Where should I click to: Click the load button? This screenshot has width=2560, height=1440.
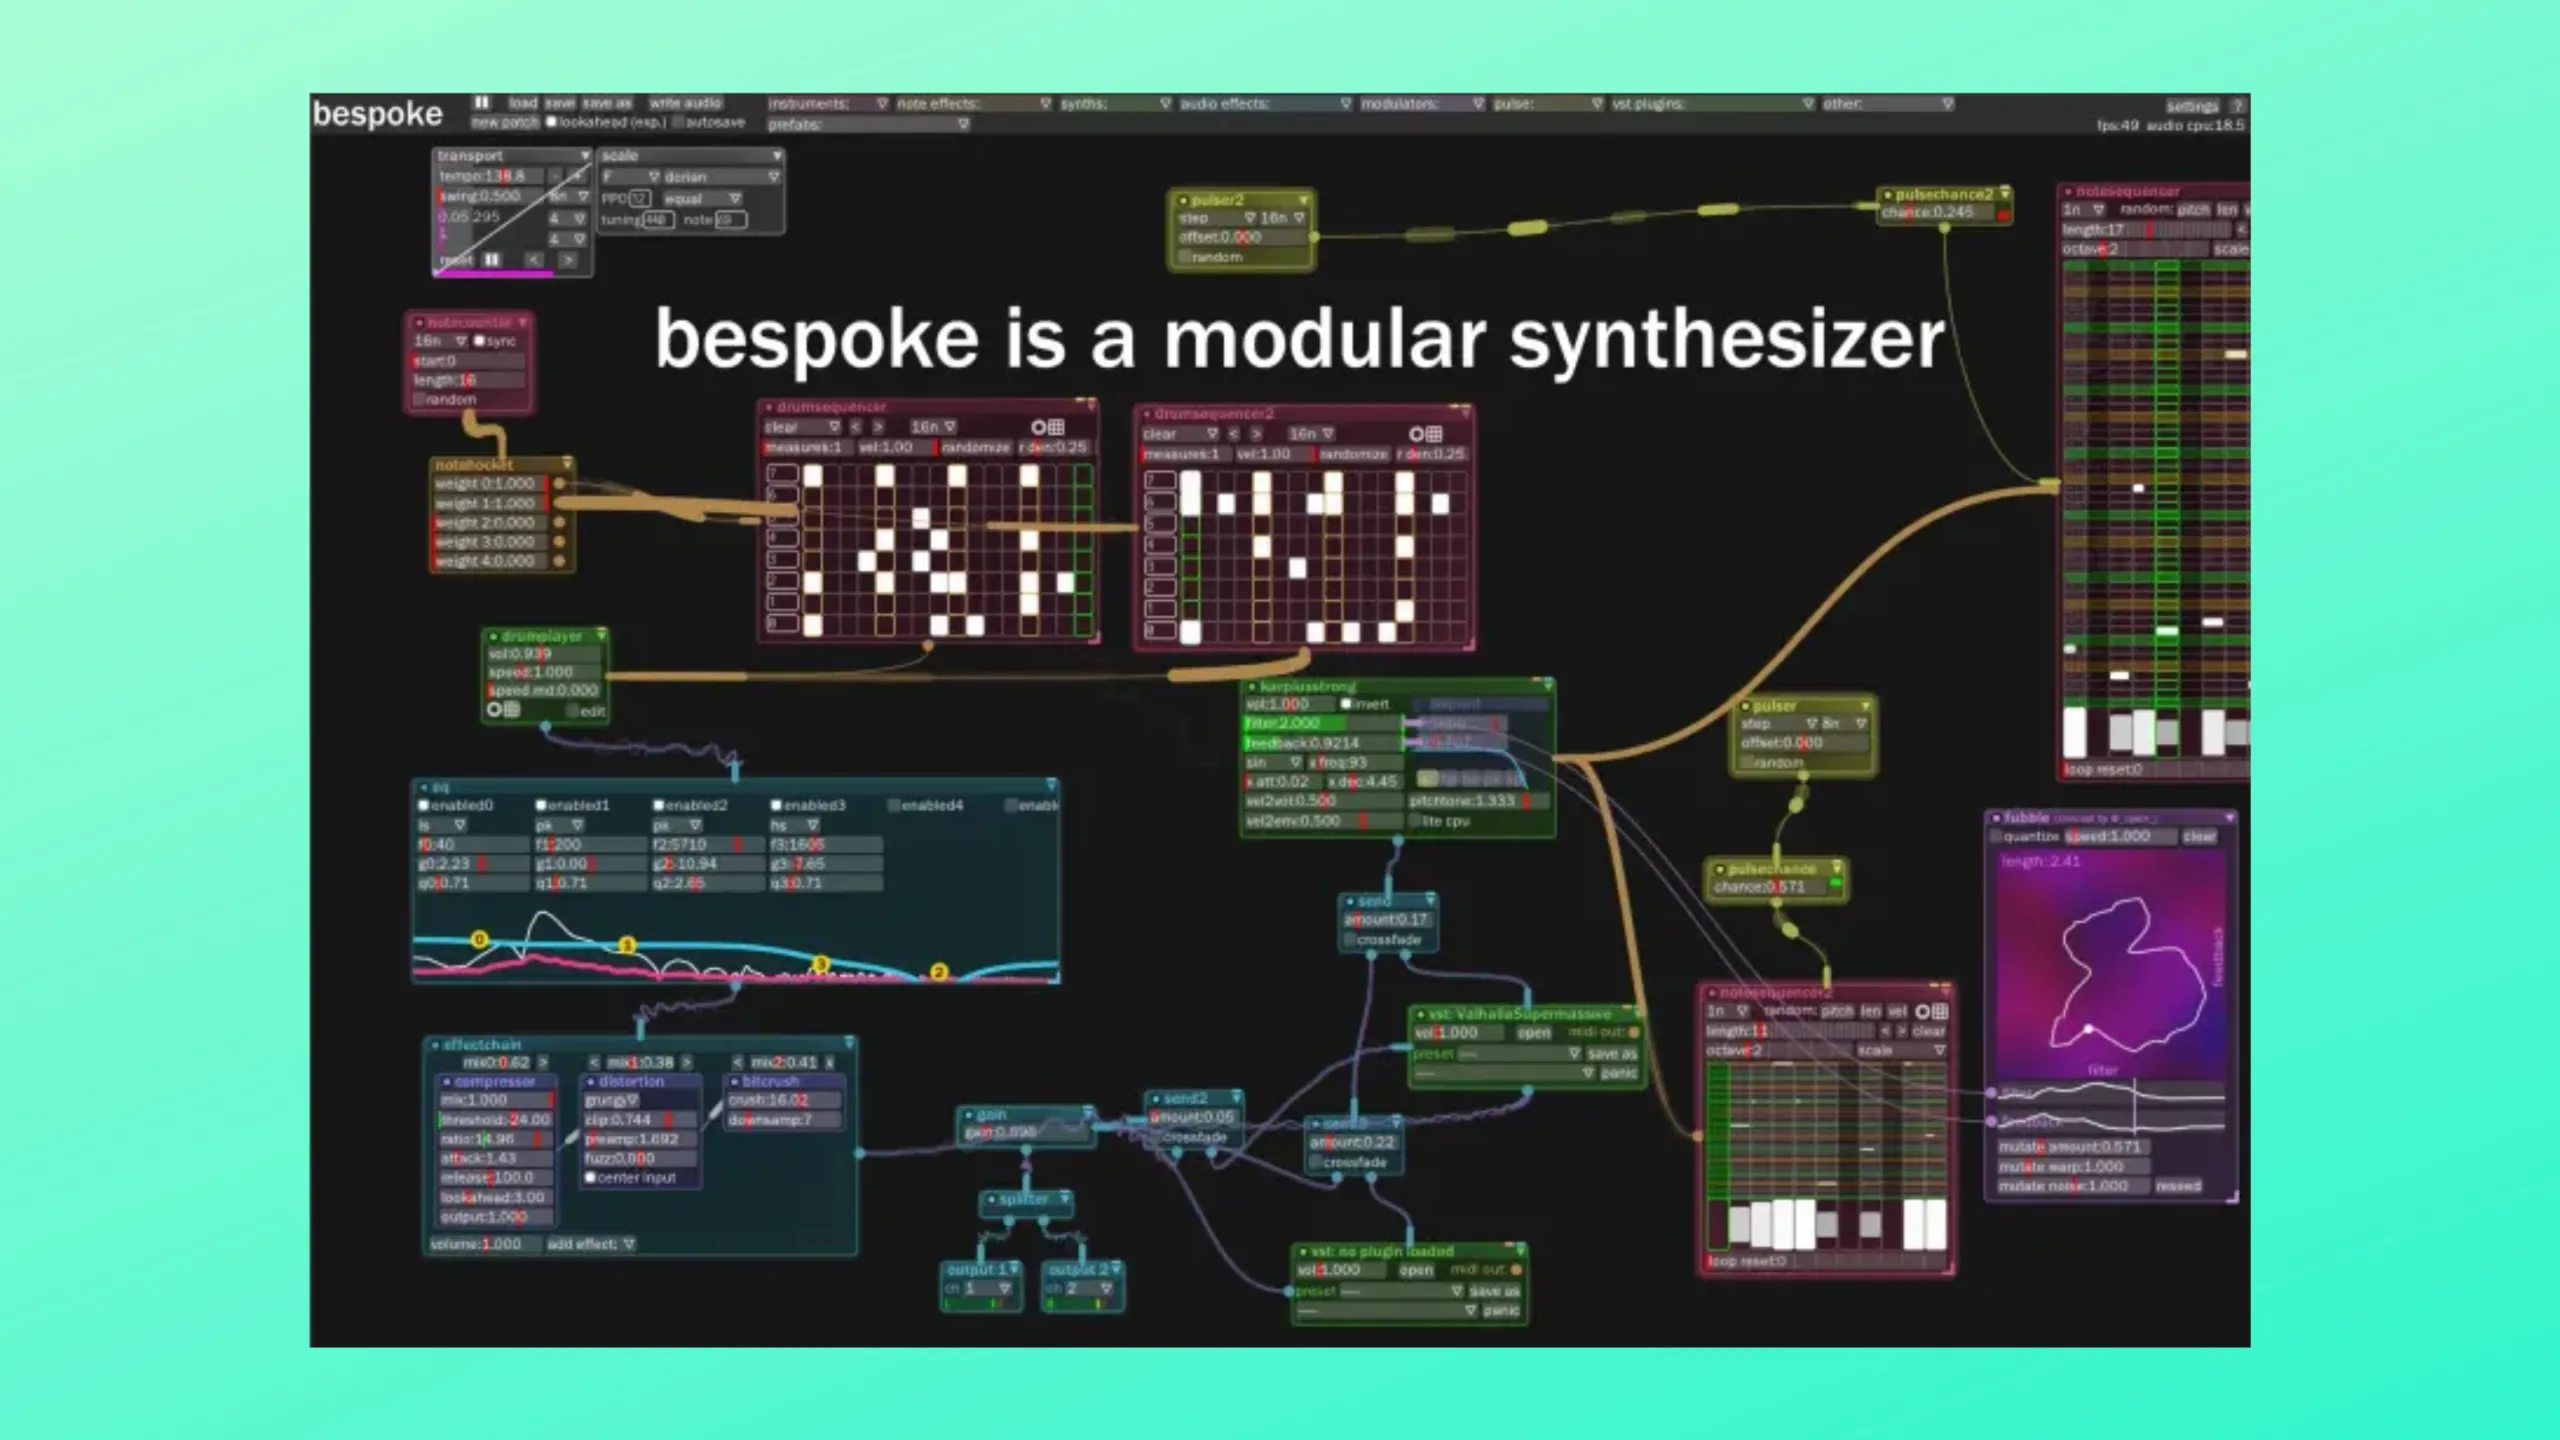522,103
